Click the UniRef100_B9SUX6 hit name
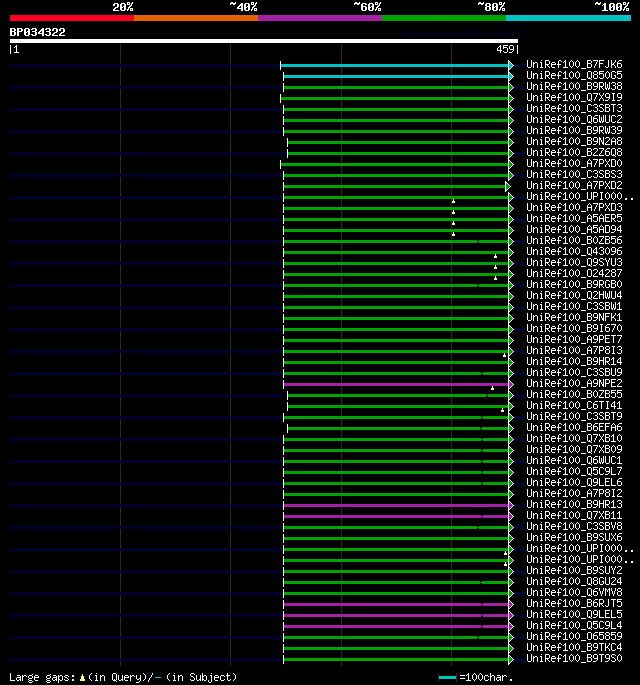Viewport: 640px width, 685px height. (x=574, y=538)
